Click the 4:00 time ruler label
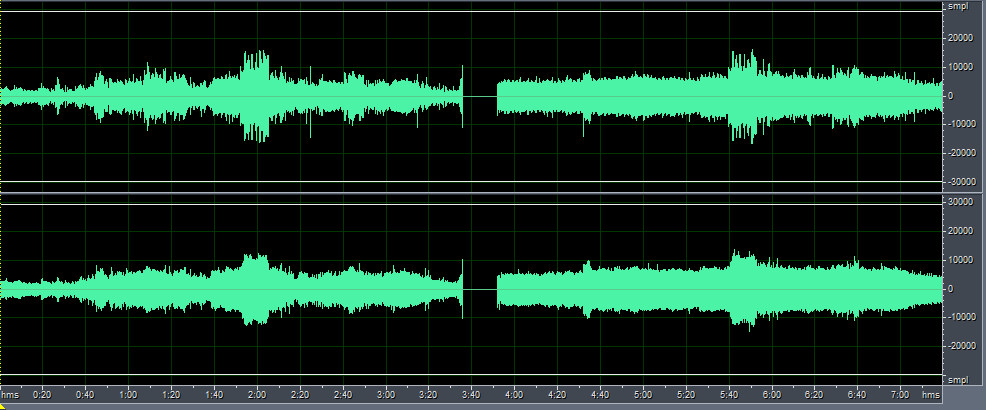Viewport: 986px width, 410px height. (x=514, y=395)
